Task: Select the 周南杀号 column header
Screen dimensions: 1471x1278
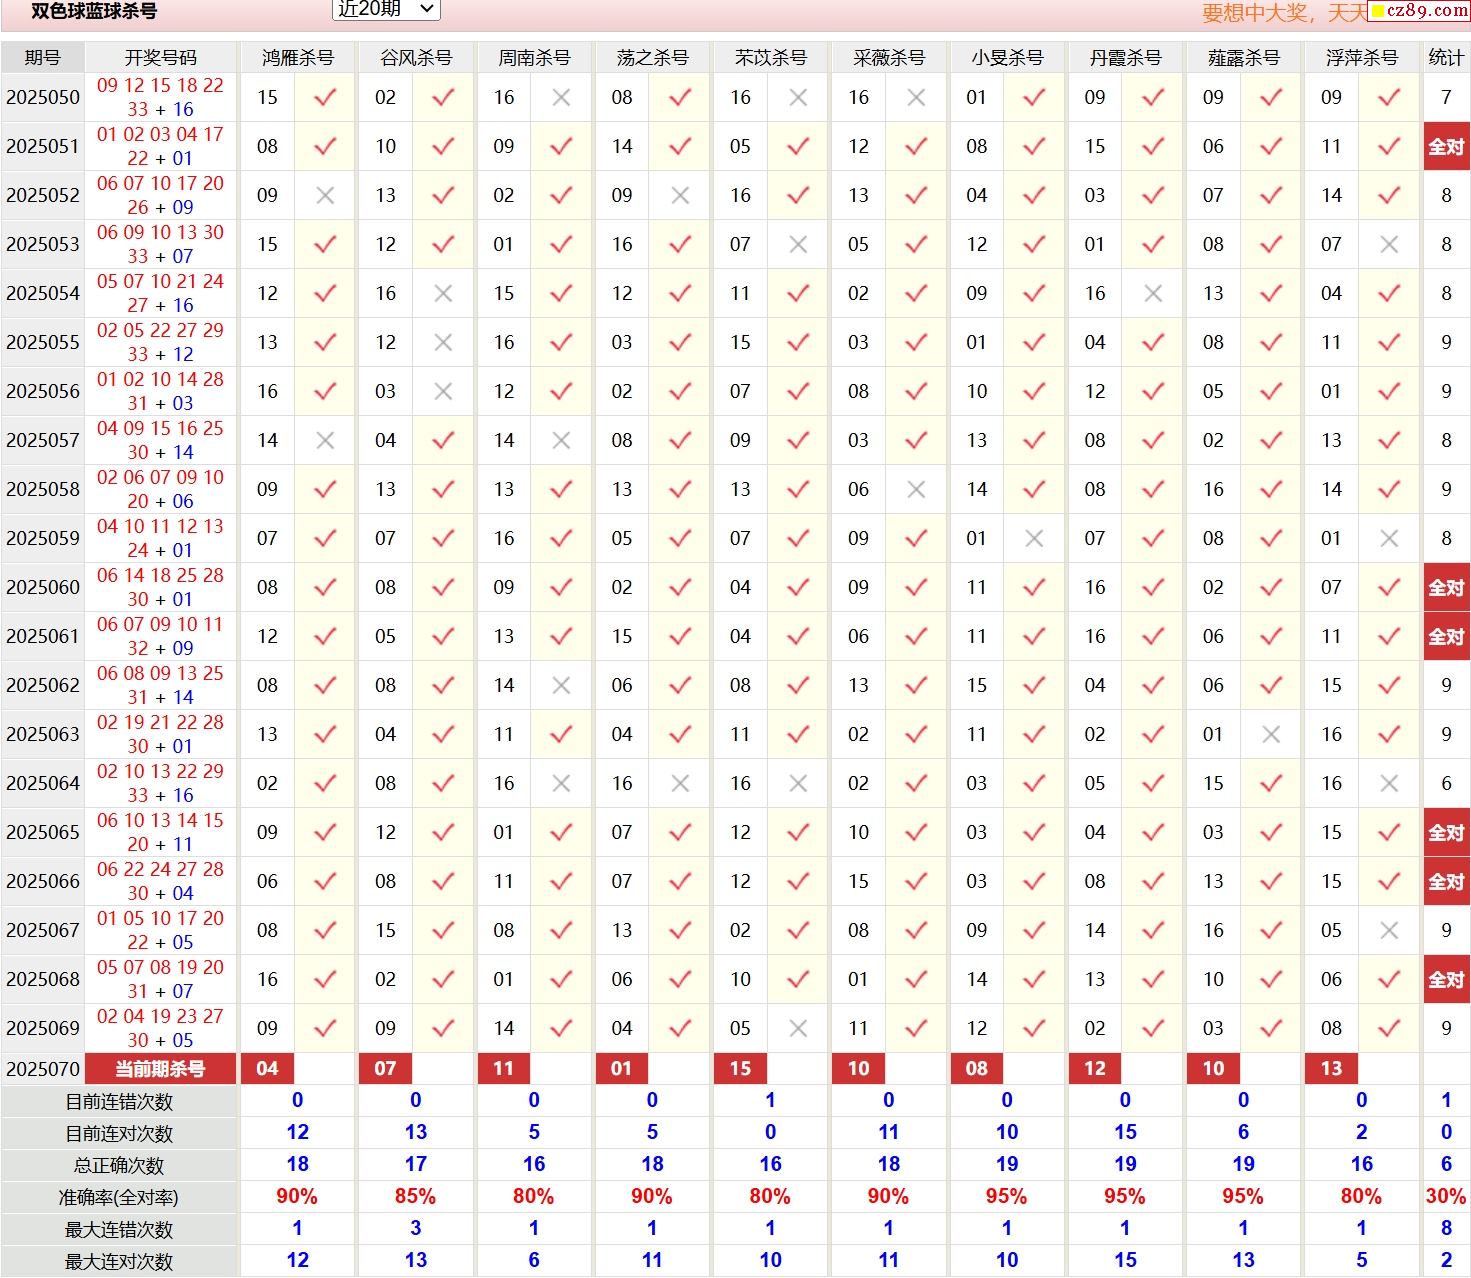Action: [534, 57]
